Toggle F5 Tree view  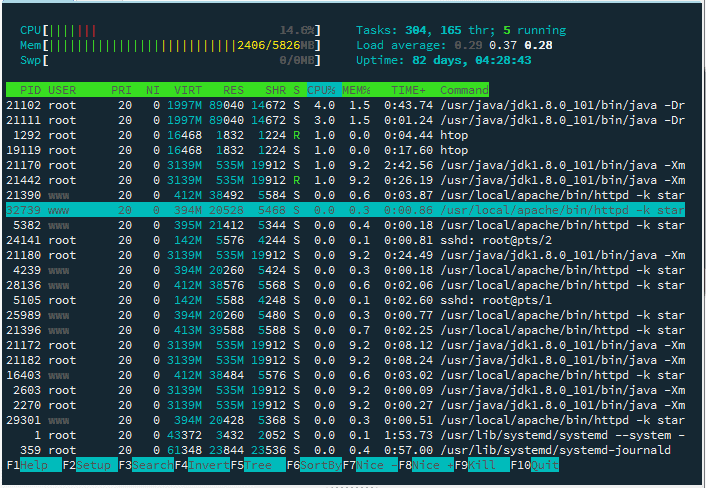pyautogui.click(x=258, y=465)
